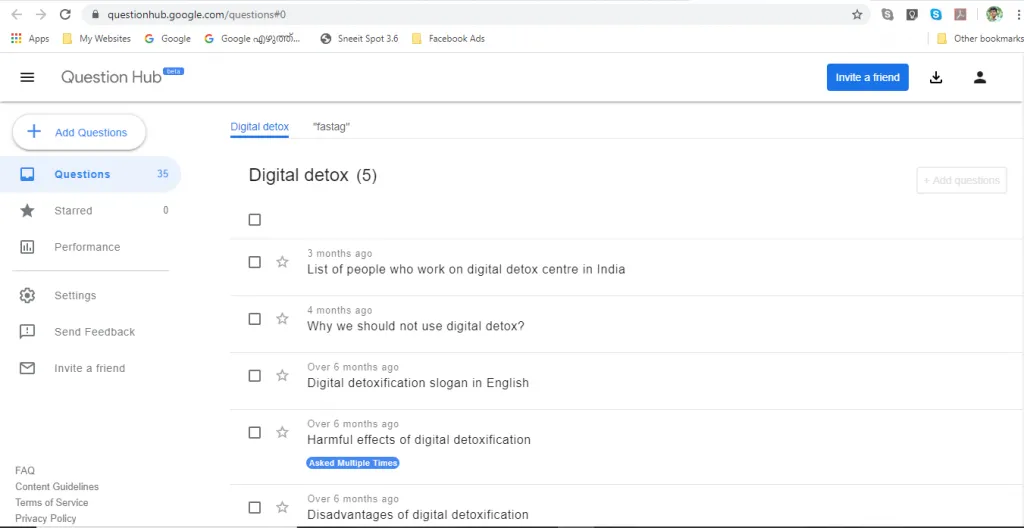Viewport: 1024px width, 528px height.
Task: Star the 'Digital detoxification slogan' question
Action: [x=282, y=376]
